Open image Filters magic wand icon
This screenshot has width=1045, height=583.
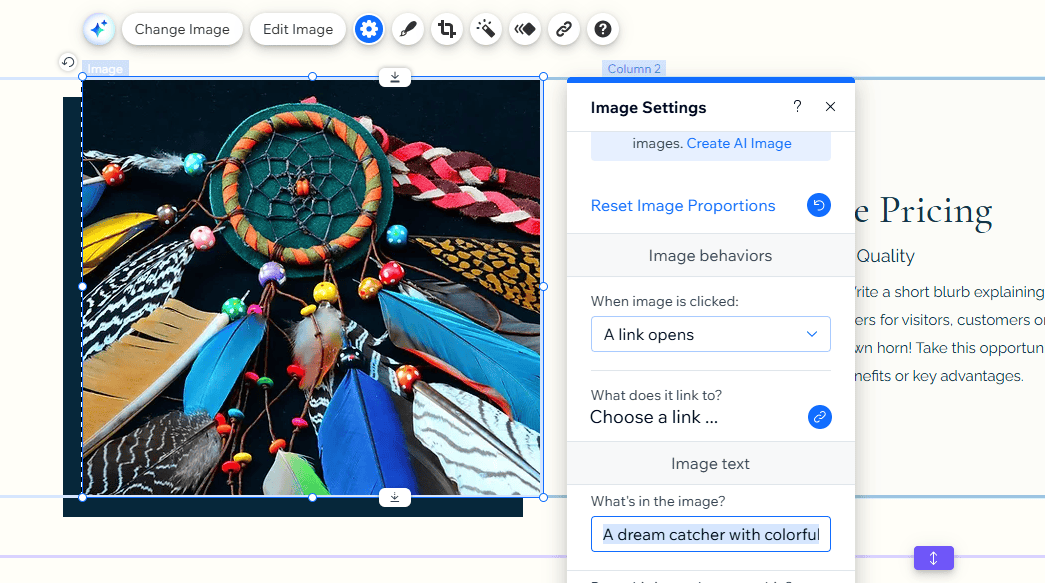pos(485,29)
